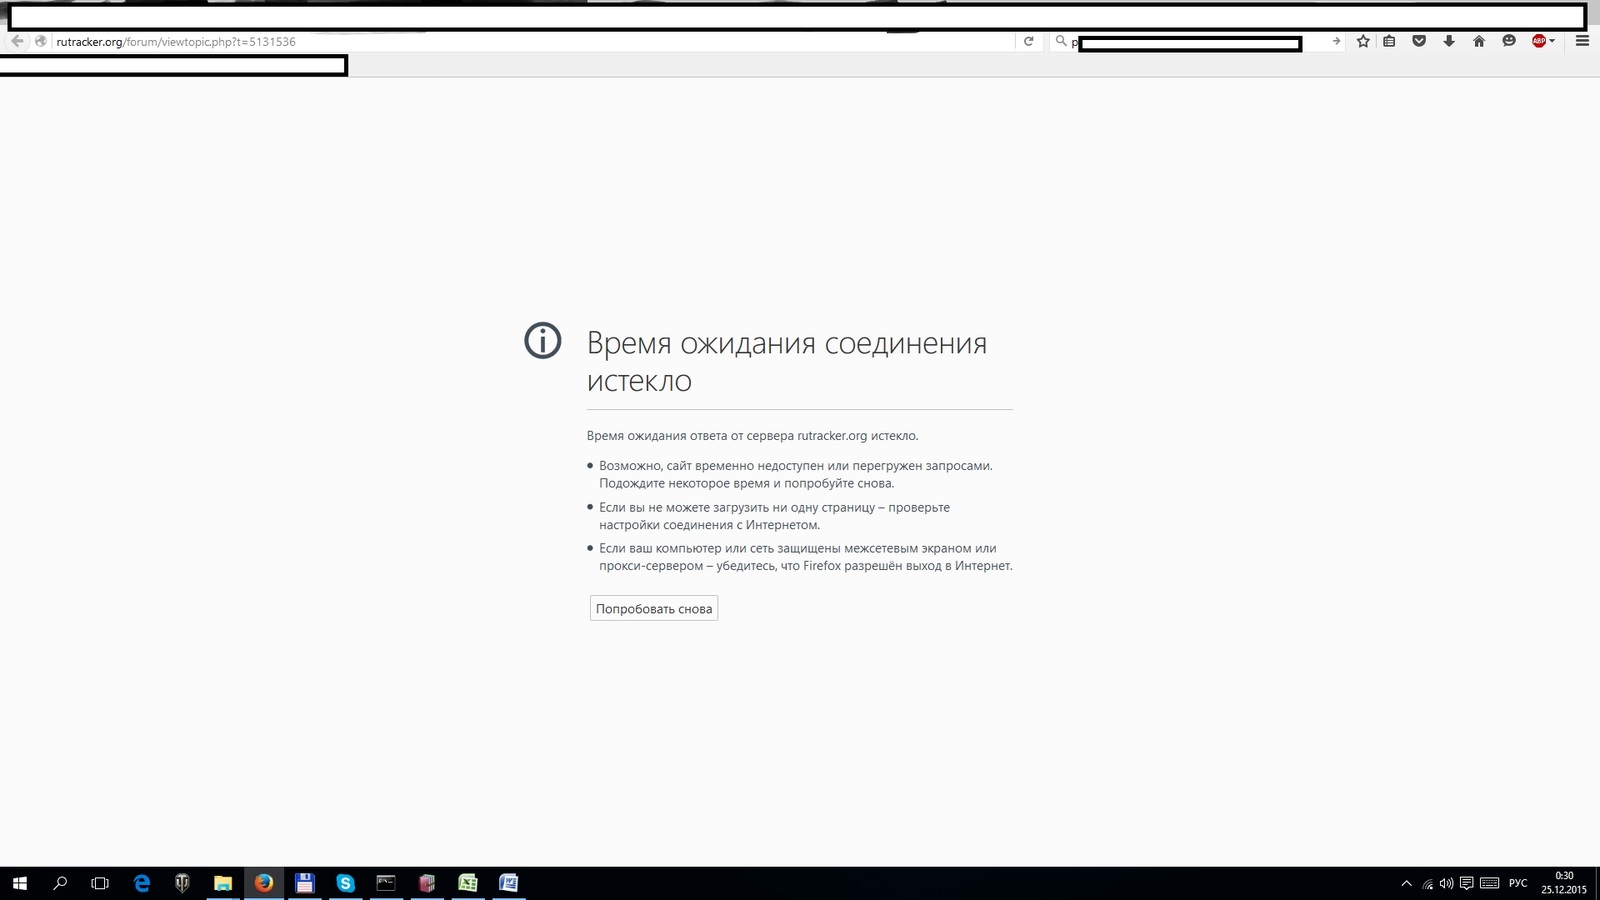Open World of Tanks taskbar icon
Image resolution: width=1600 pixels, height=900 pixels.
tap(182, 883)
